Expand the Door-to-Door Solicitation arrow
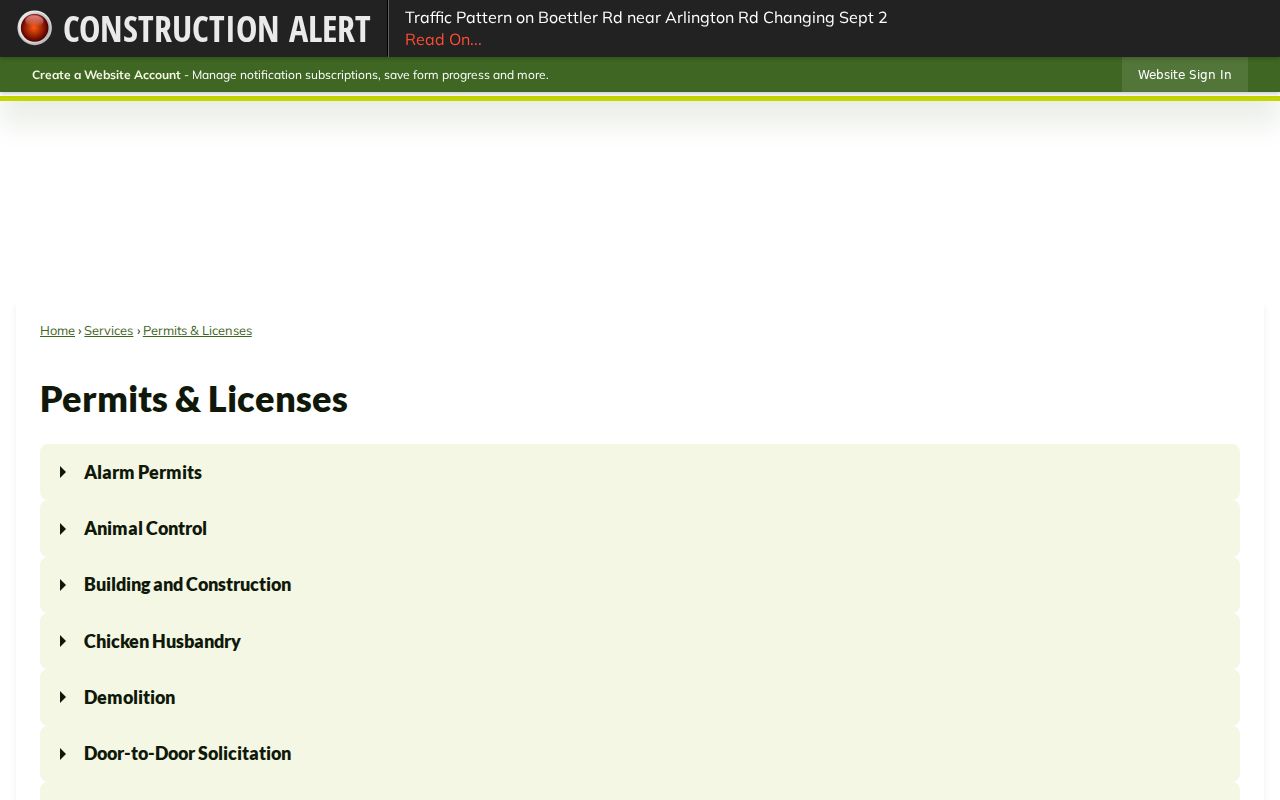This screenshot has height=800, width=1280. 63,753
